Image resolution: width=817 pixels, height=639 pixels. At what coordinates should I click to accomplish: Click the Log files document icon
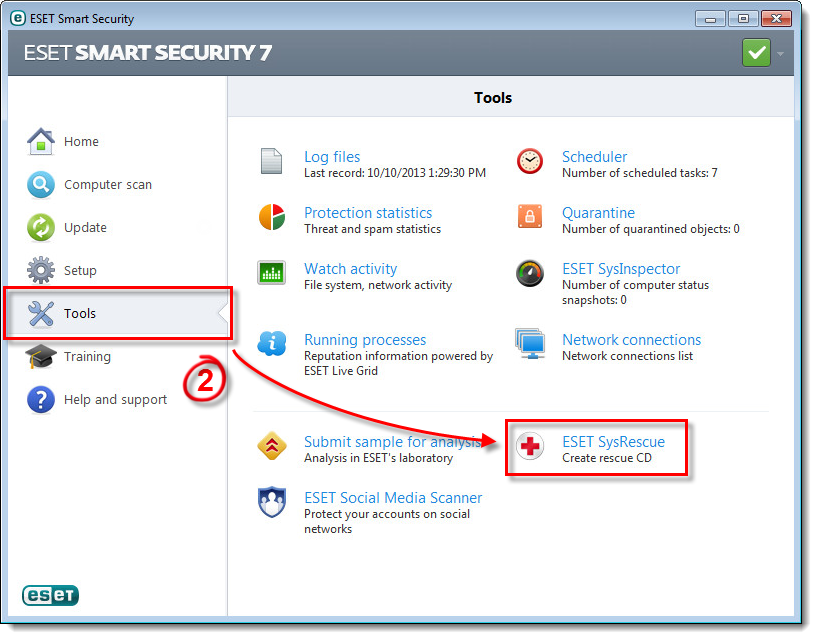pyautogui.click(x=272, y=162)
